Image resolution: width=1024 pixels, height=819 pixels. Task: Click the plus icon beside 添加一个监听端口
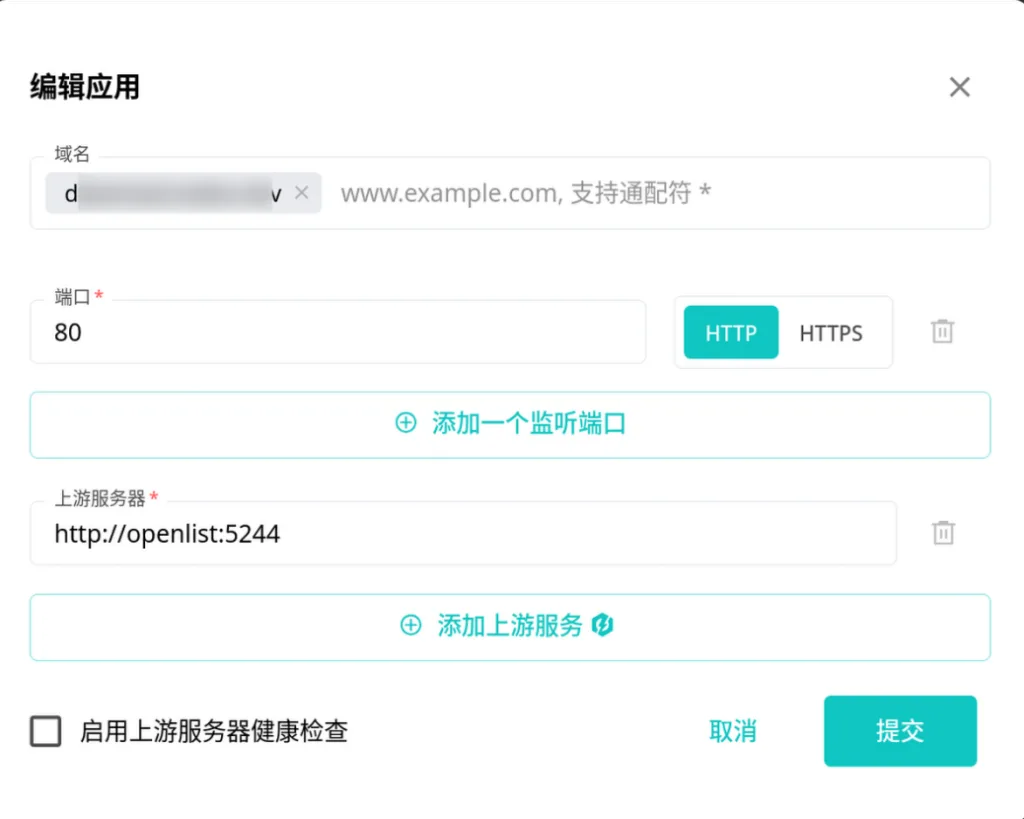coord(406,424)
